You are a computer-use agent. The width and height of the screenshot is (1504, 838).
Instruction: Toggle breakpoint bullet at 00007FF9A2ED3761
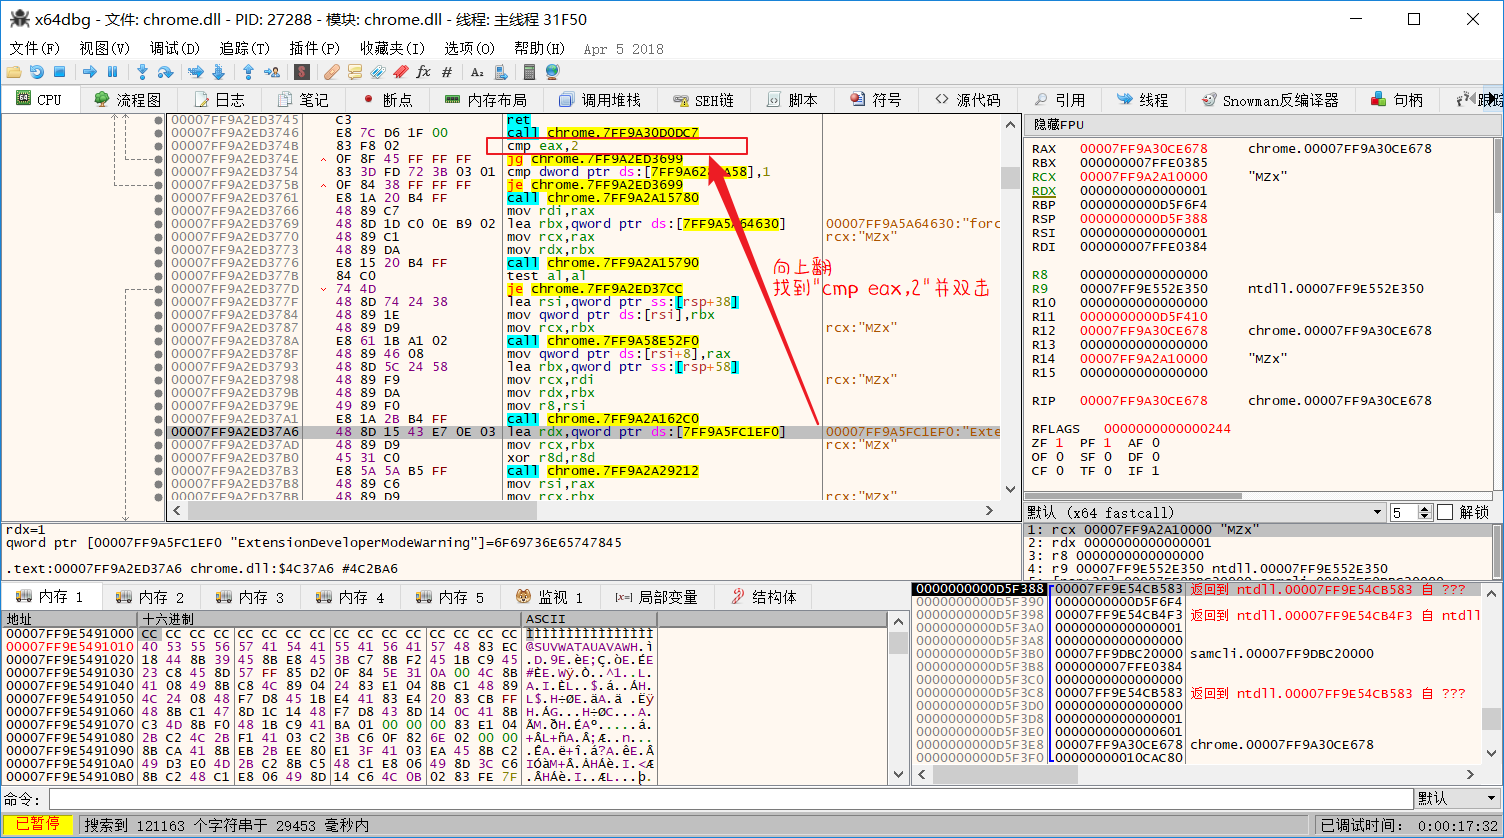[x=158, y=198]
